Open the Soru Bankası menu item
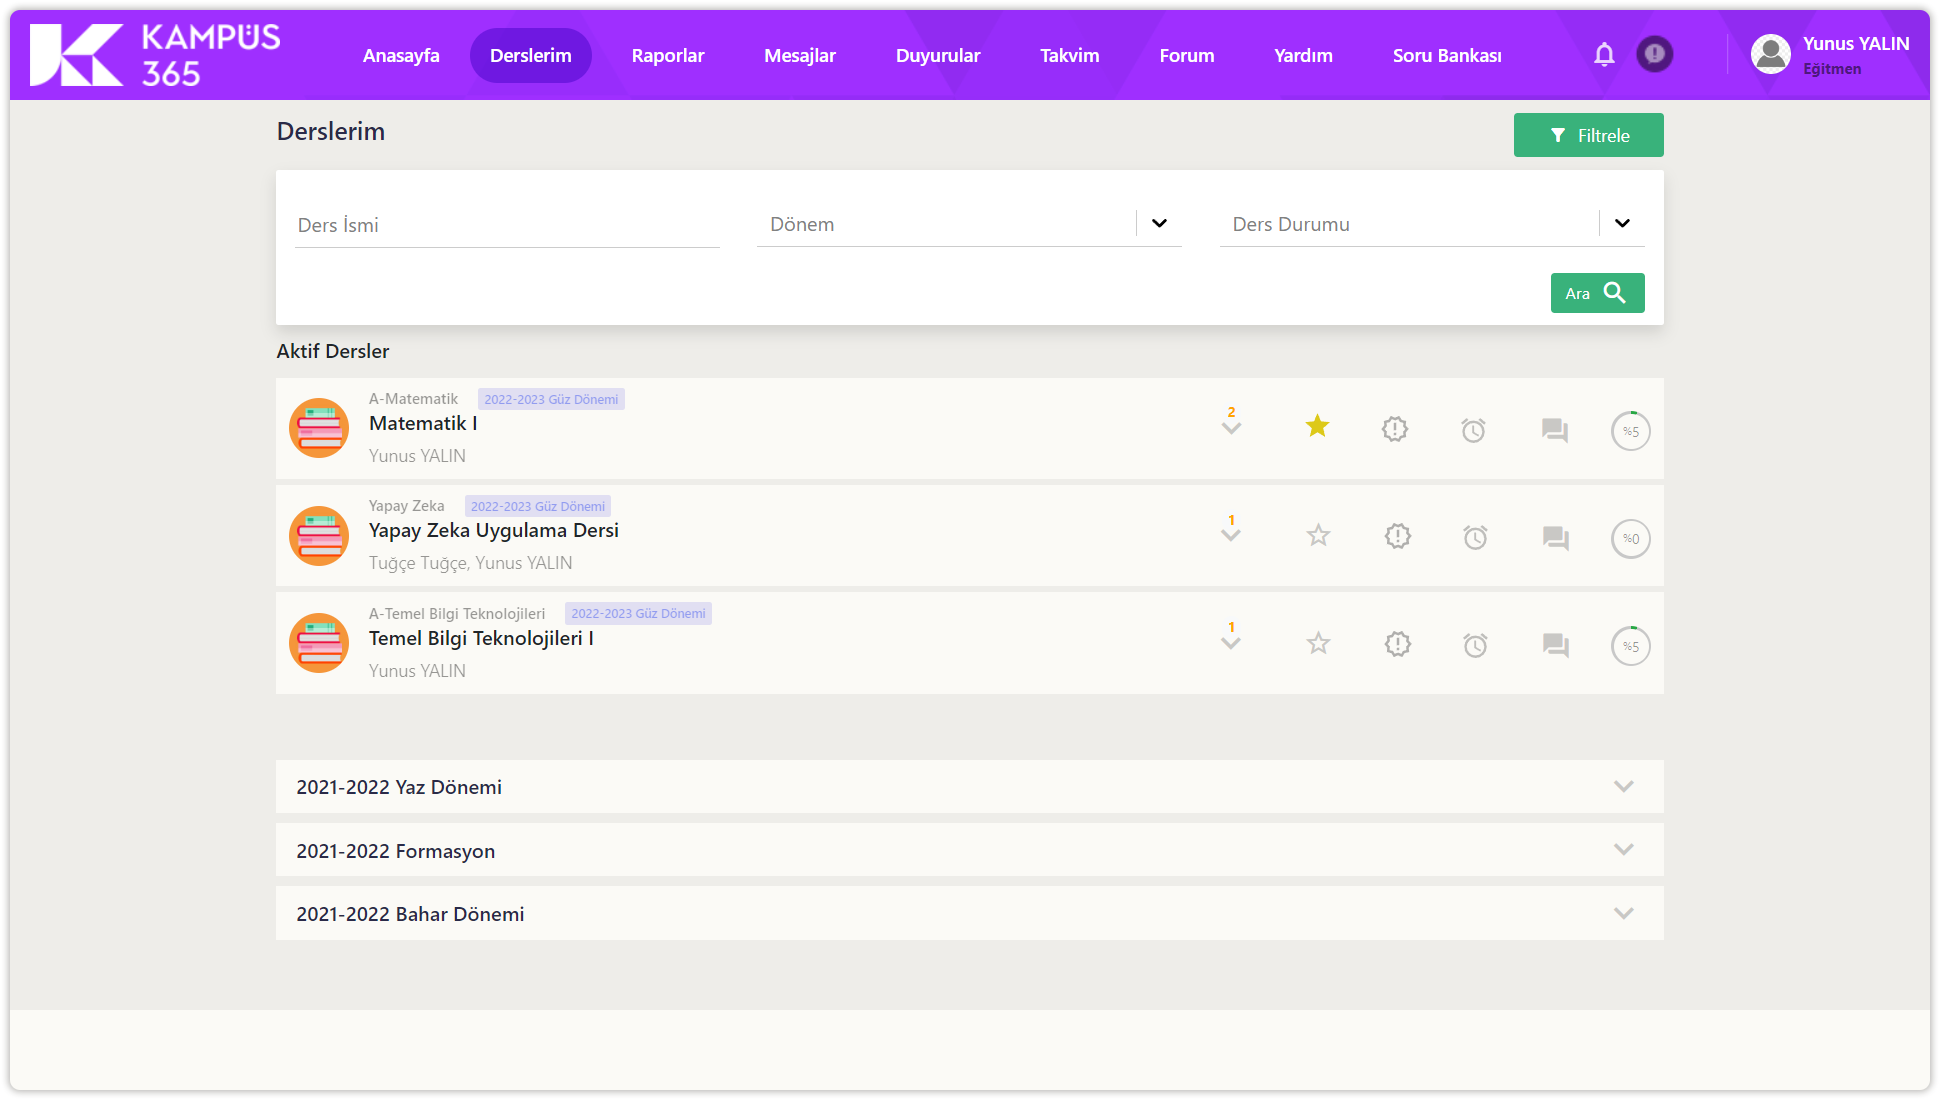1940x1100 pixels. pos(1446,56)
